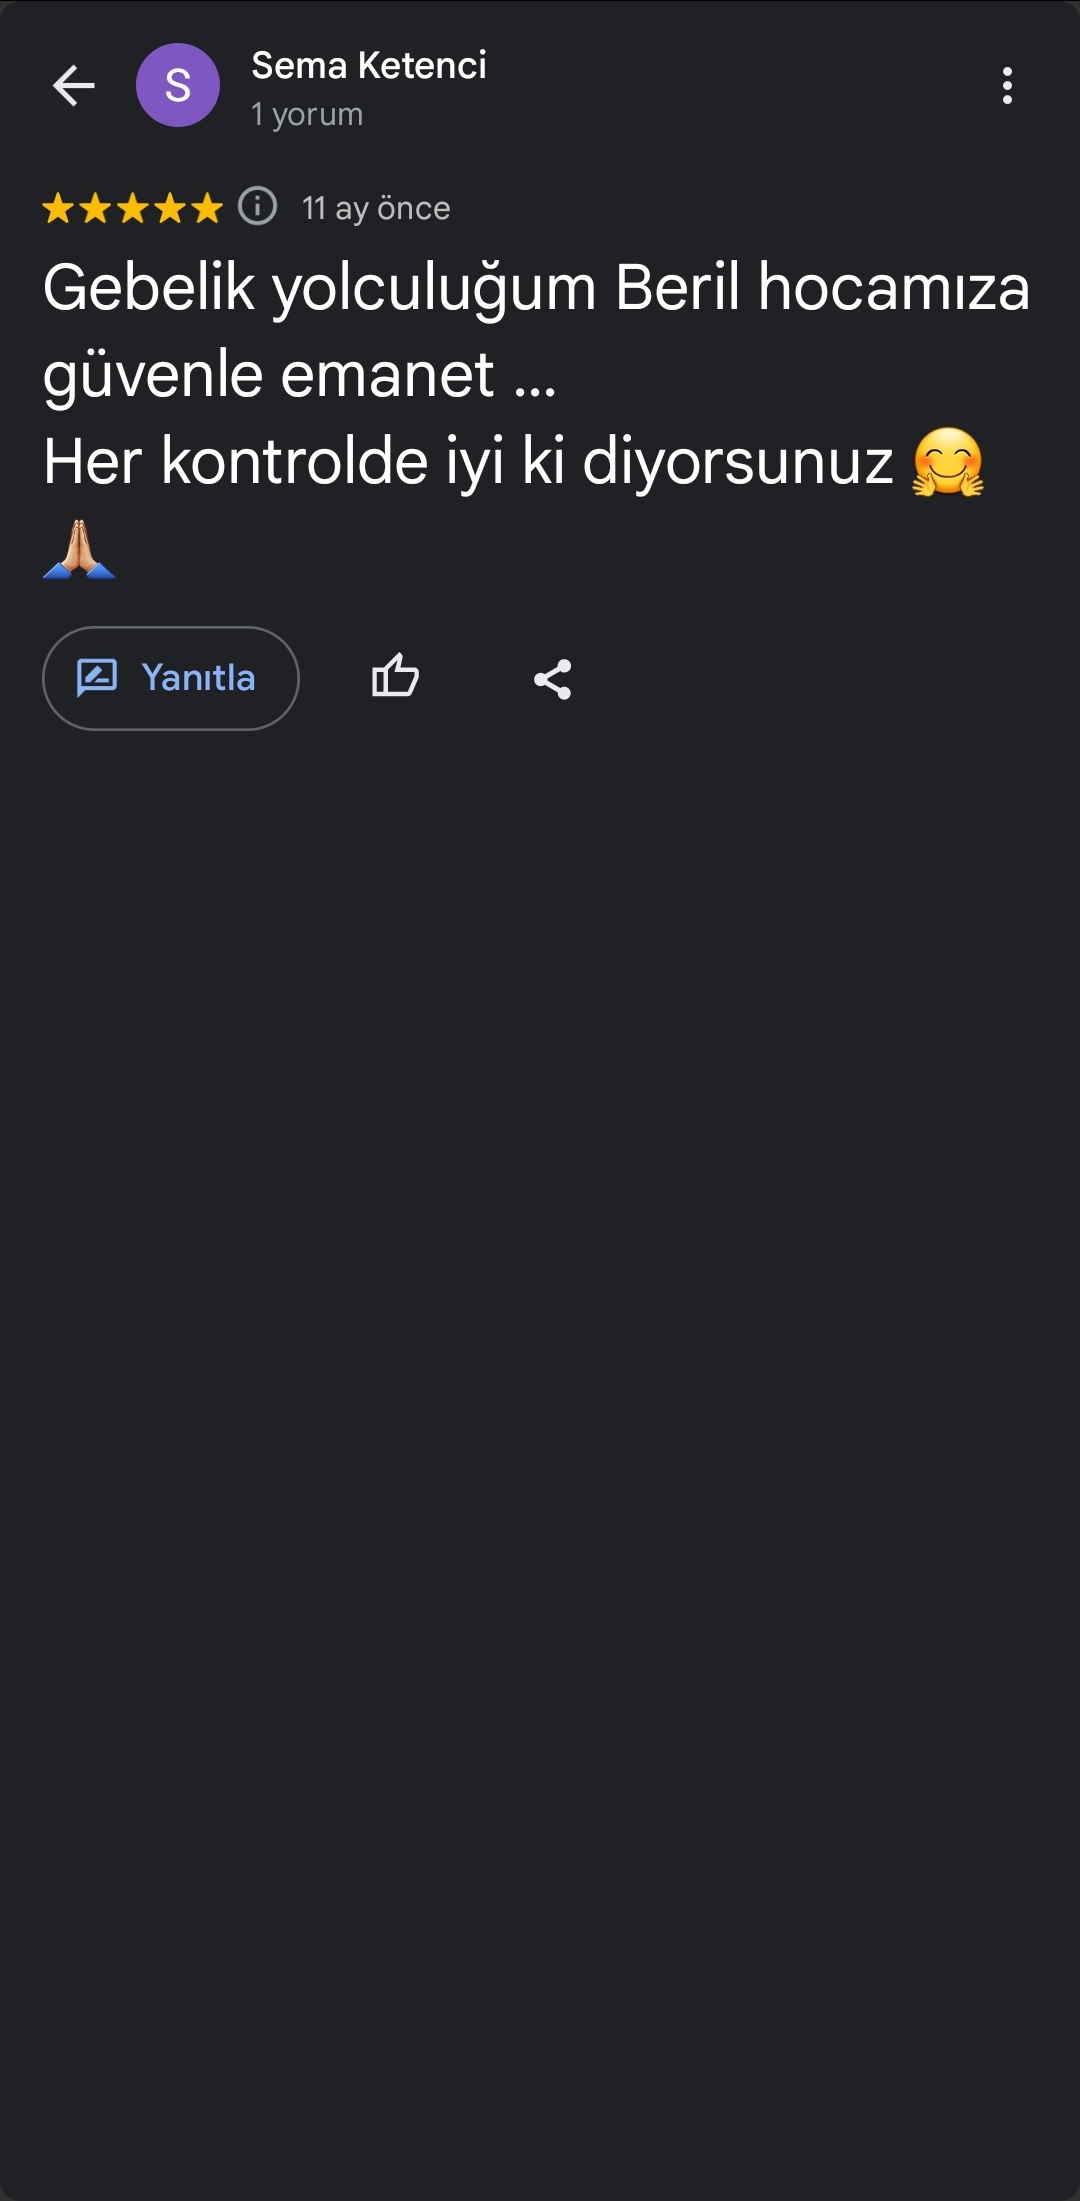The image size is (1080, 2201).
Task: Tap the 'Gebelik yolculuğum Beril hocamıza' text line
Action: [x=536, y=288]
